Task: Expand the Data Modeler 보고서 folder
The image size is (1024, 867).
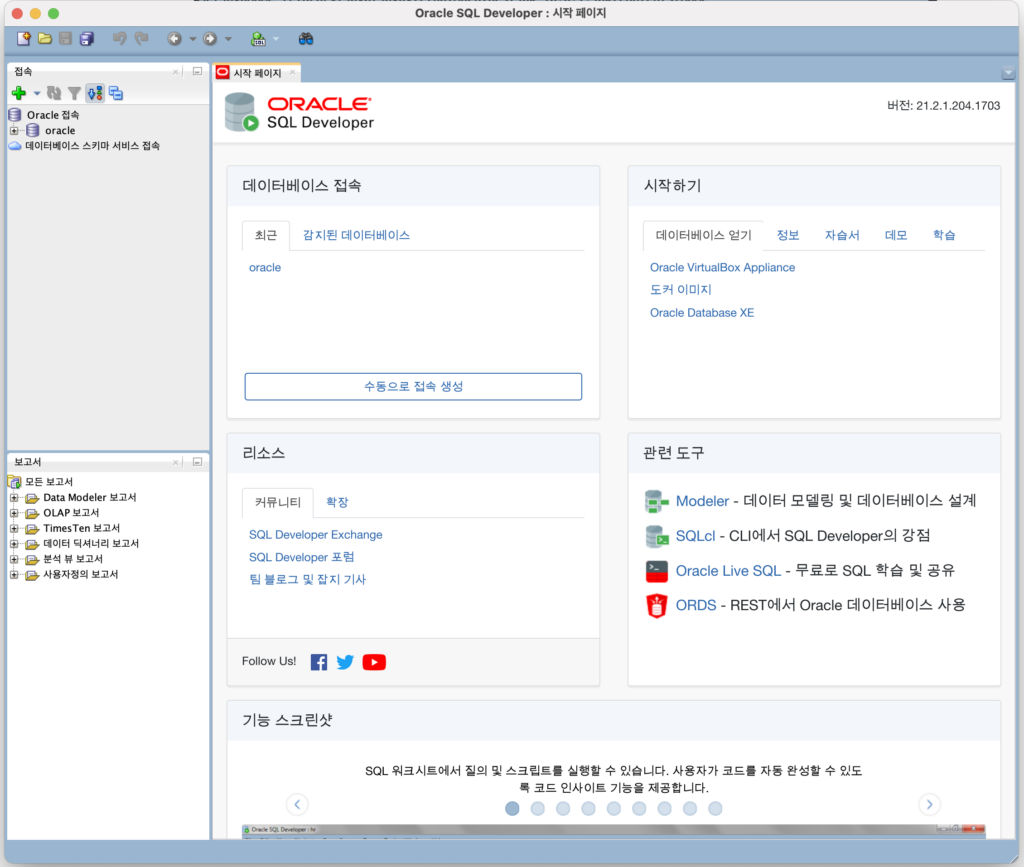Action: tap(14, 497)
